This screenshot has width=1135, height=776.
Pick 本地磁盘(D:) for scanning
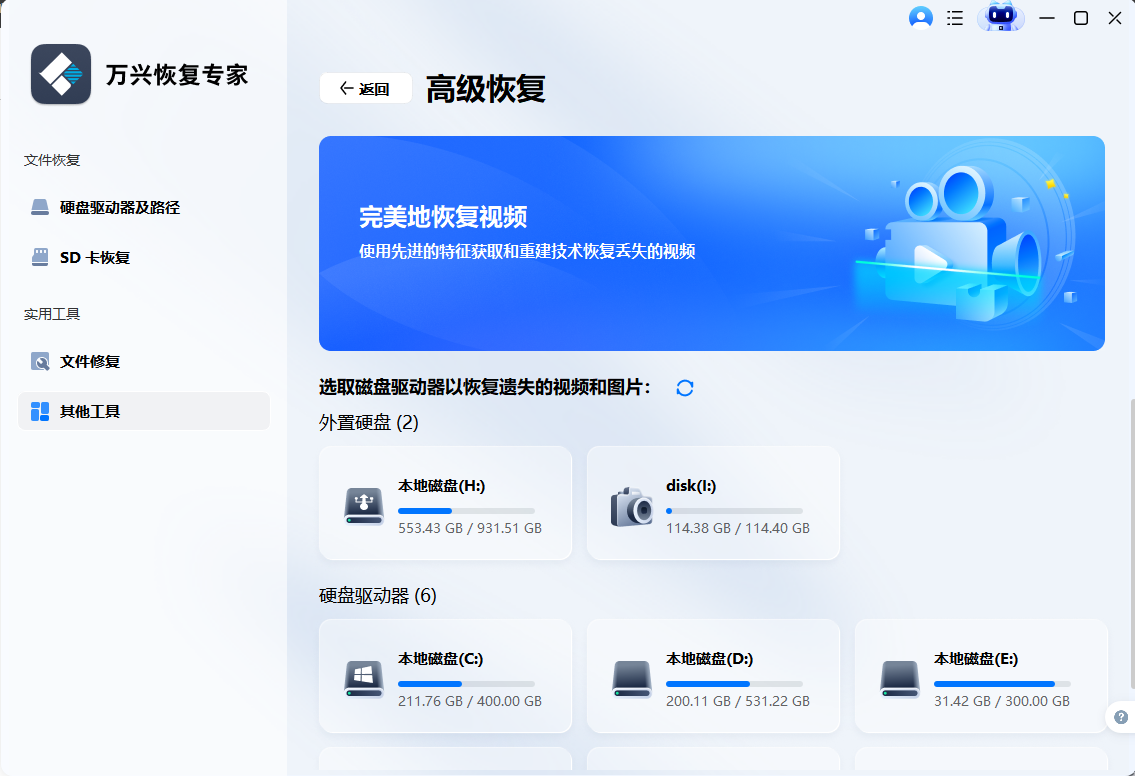pos(713,676)
